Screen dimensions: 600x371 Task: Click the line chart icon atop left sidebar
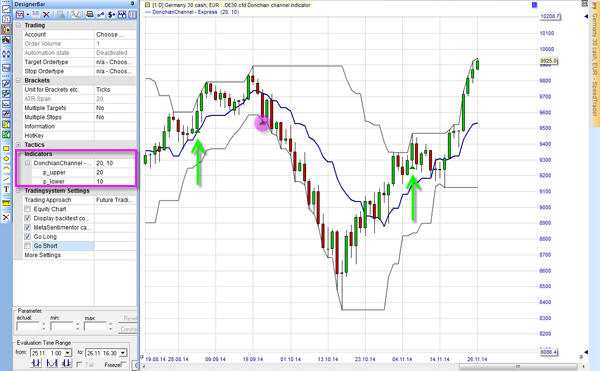(6, 8)
